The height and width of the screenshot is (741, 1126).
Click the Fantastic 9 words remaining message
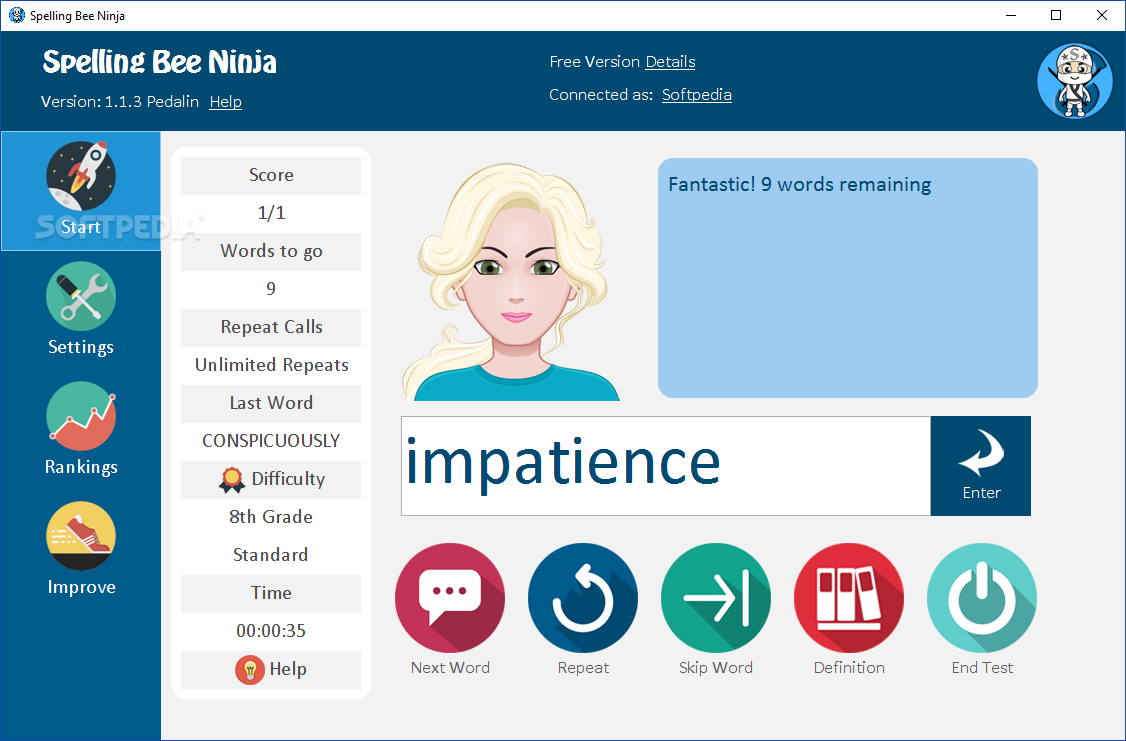pyautogui.click(x=799, y=185)
